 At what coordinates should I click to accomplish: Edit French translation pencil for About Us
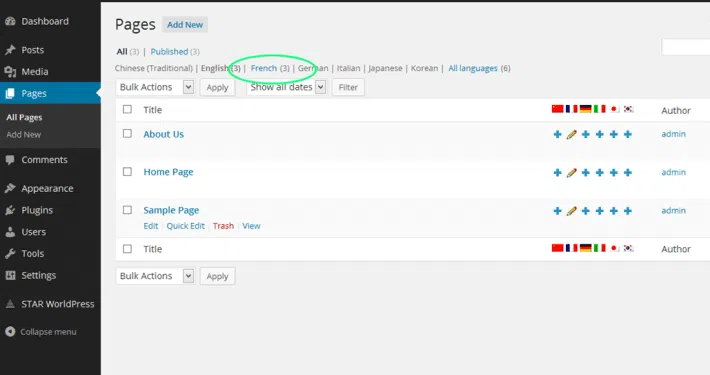[x=571, y=134]
